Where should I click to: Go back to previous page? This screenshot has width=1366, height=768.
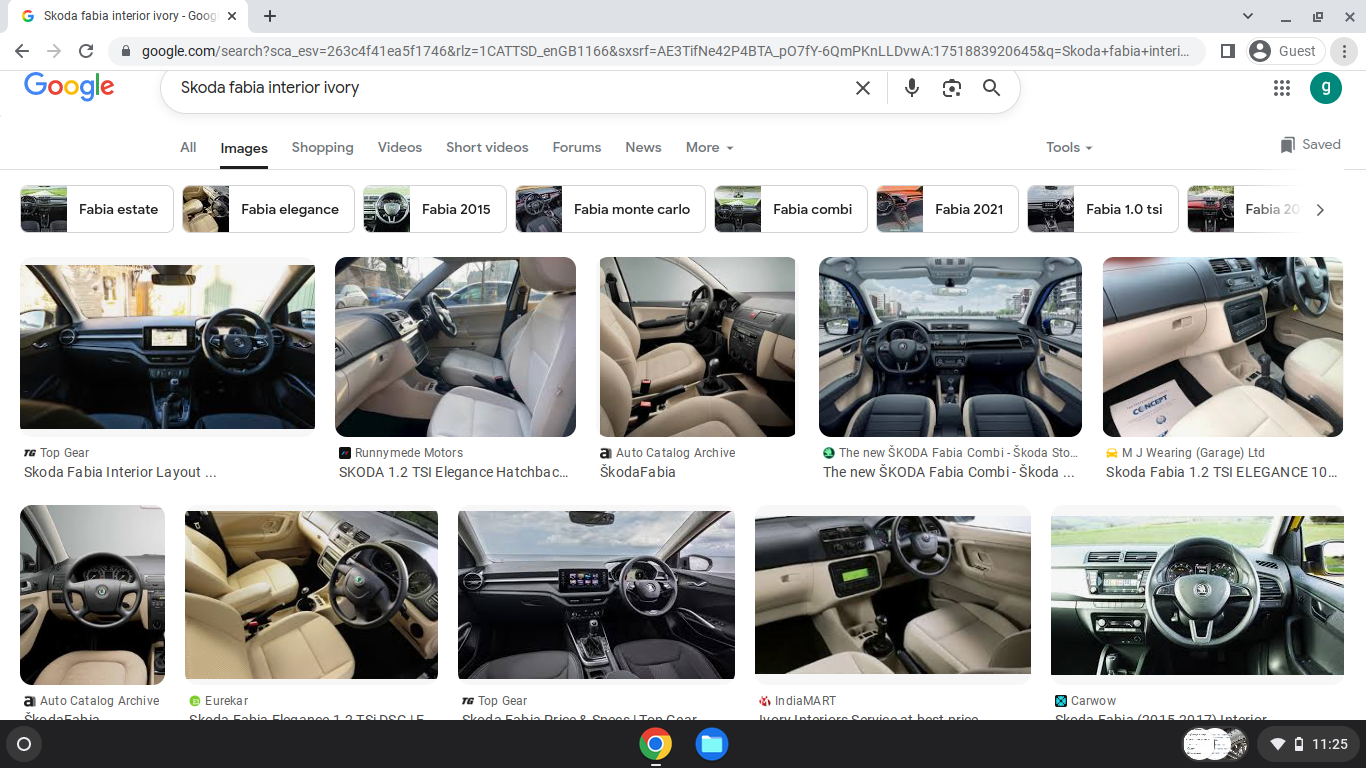(x=22, y=51)
